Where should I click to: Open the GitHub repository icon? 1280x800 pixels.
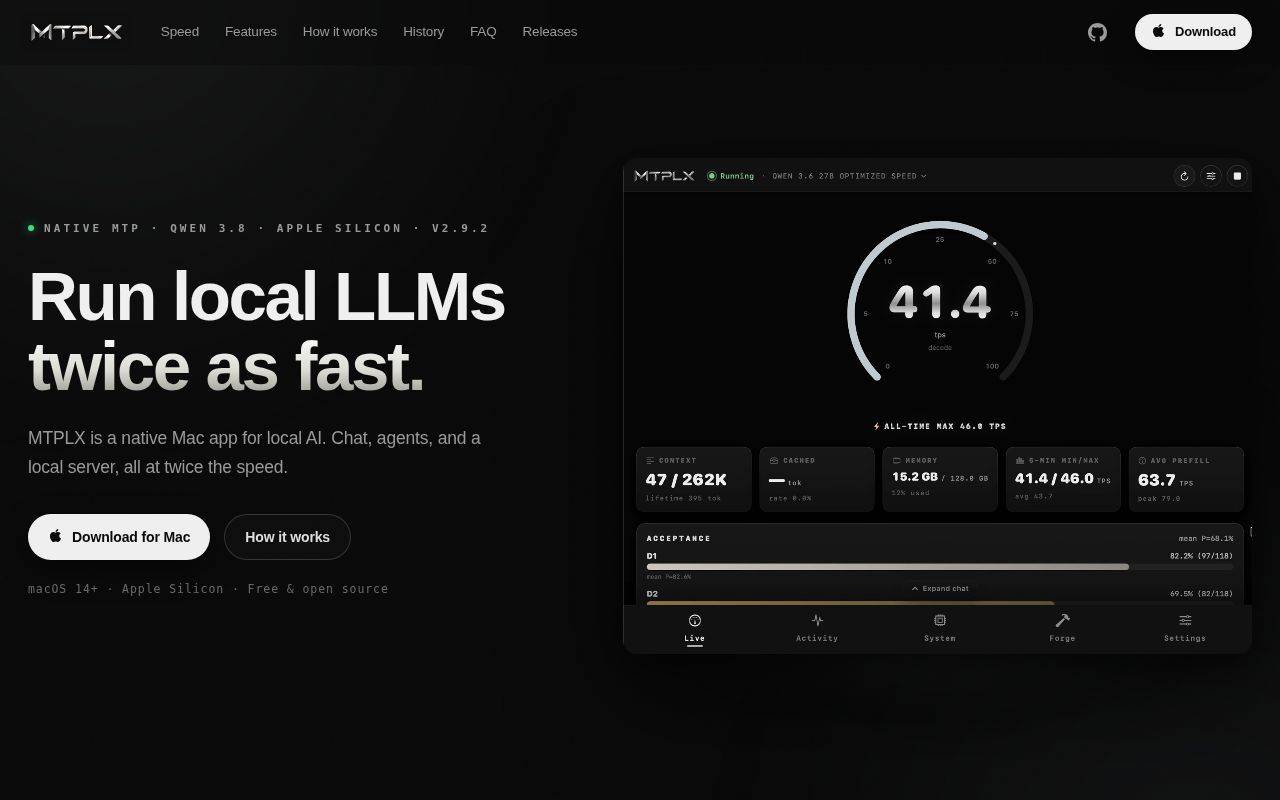pyautogui.click(x=1097, y=32)
